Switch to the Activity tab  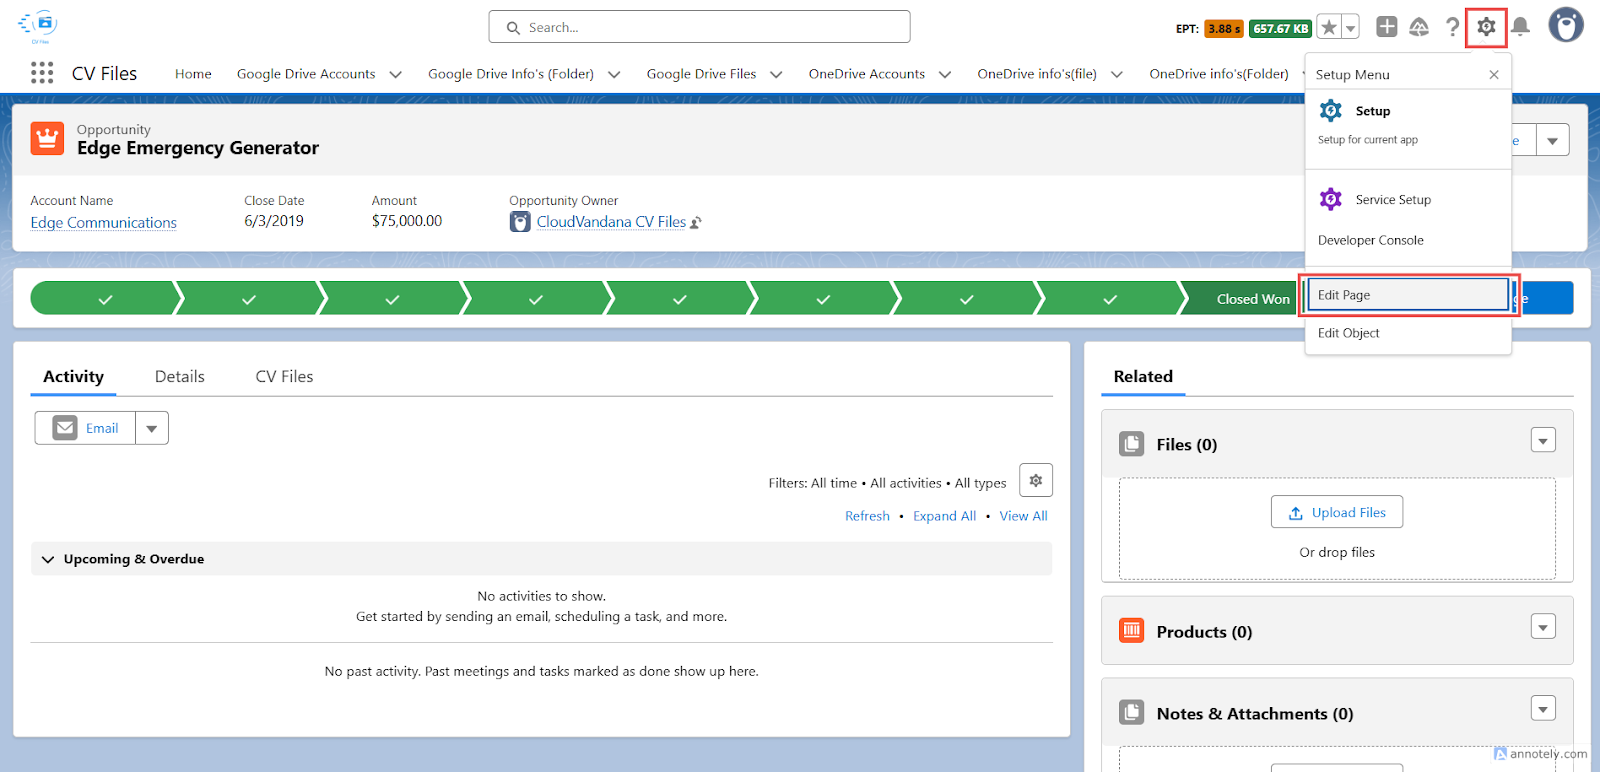[x=73, y=377]
